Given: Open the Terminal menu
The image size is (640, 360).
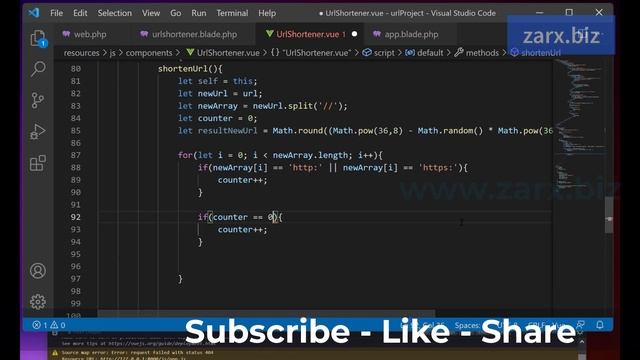Looking at the screenshot, I should (x=232, y=13).
